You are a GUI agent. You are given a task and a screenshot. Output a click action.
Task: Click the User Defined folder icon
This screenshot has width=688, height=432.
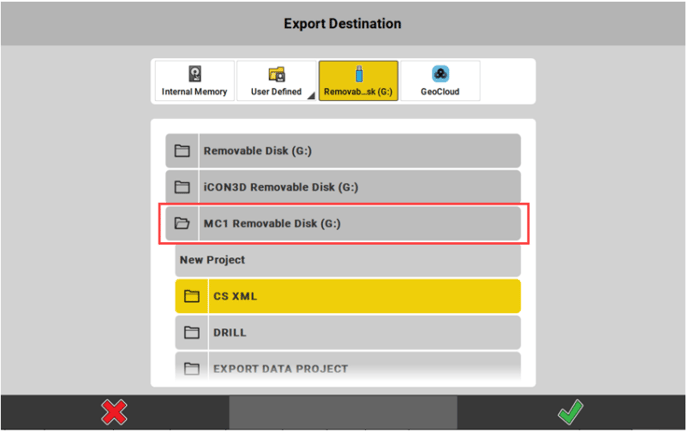coord(276,75)
